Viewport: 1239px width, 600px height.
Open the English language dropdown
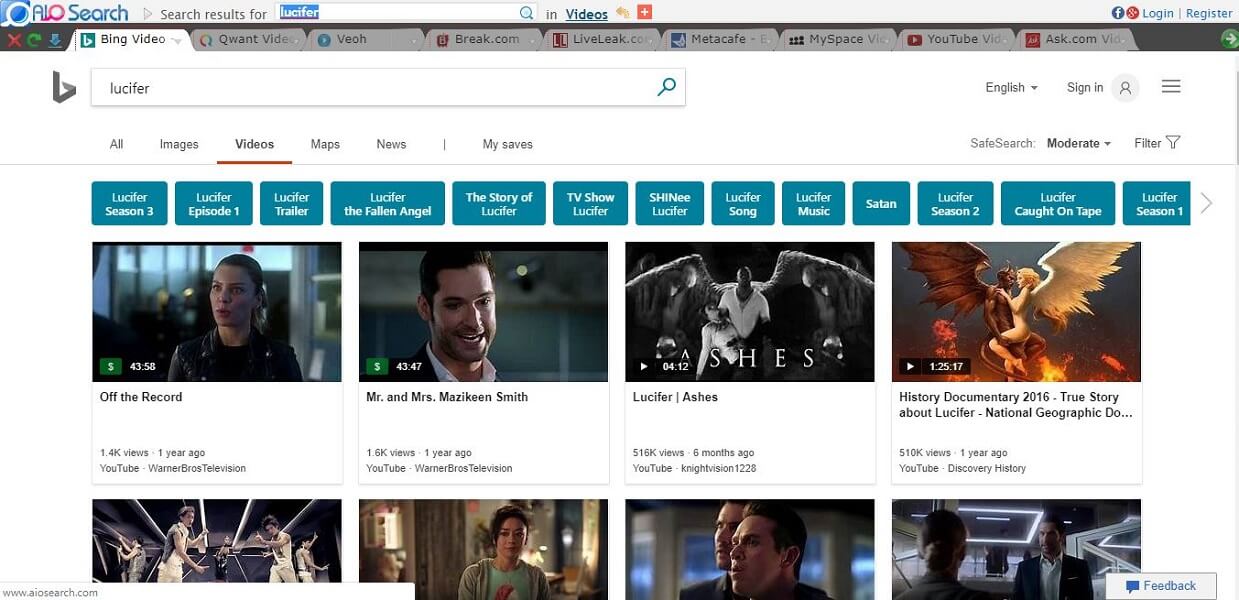(1011, 88)
